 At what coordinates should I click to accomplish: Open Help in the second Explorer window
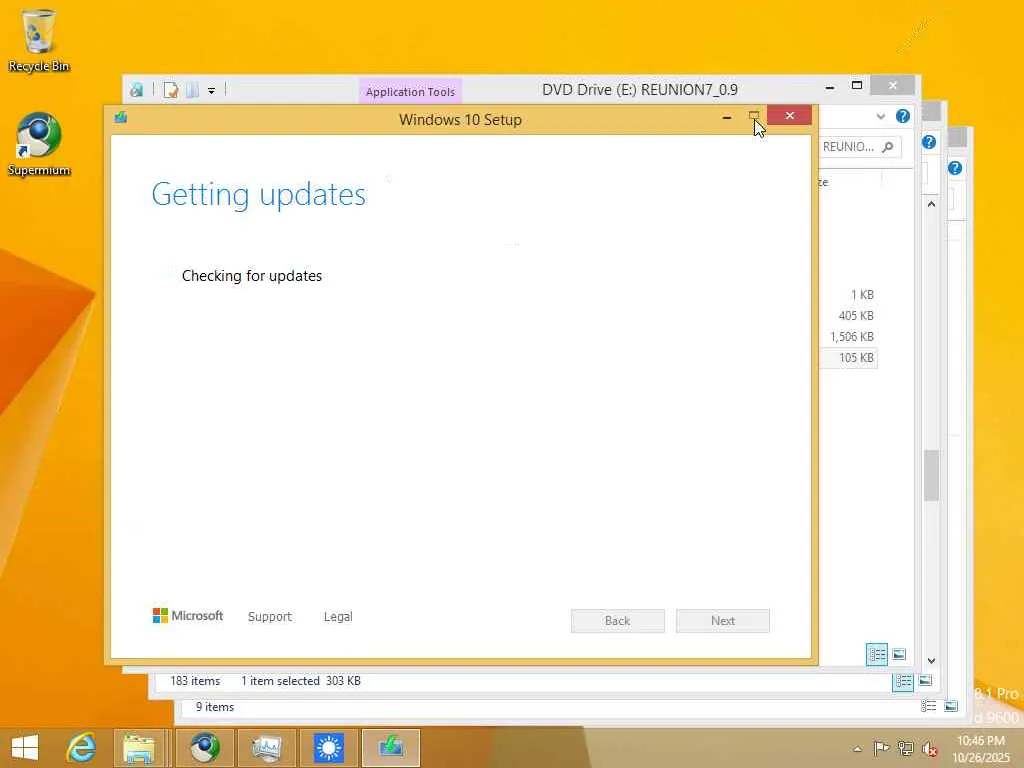(929, 142)
